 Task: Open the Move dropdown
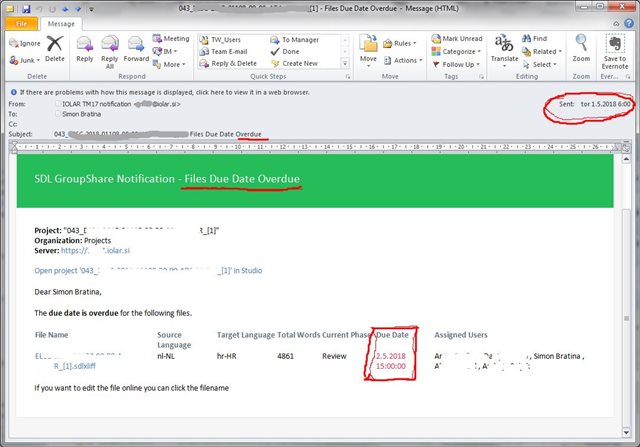(x=368, y=51)
